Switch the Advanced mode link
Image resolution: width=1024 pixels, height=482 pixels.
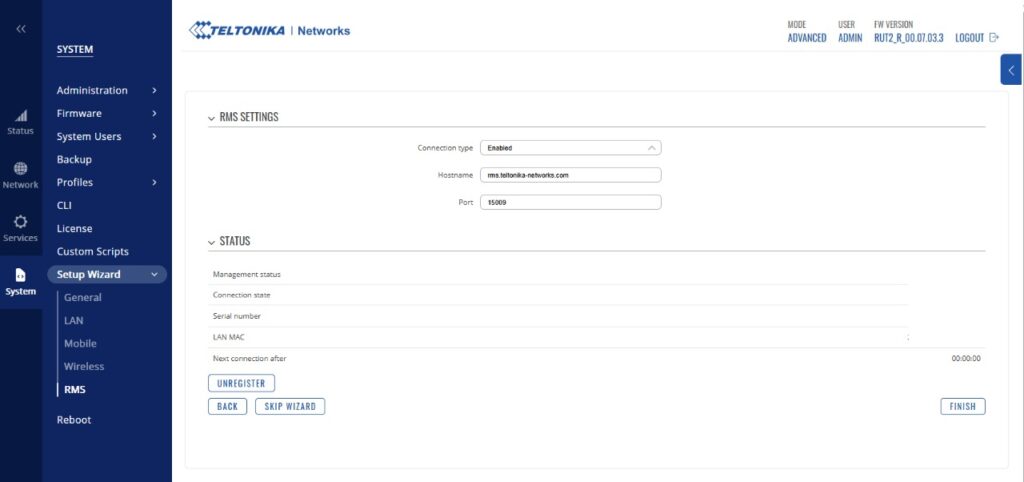point(807,38)
